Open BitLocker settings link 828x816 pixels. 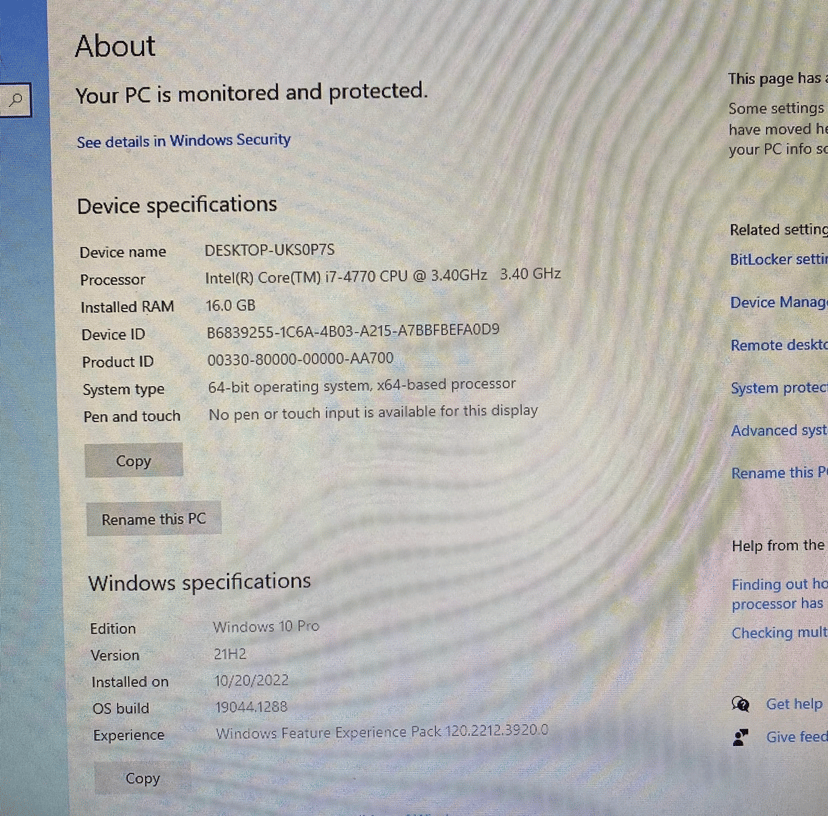tap(779, 259)
